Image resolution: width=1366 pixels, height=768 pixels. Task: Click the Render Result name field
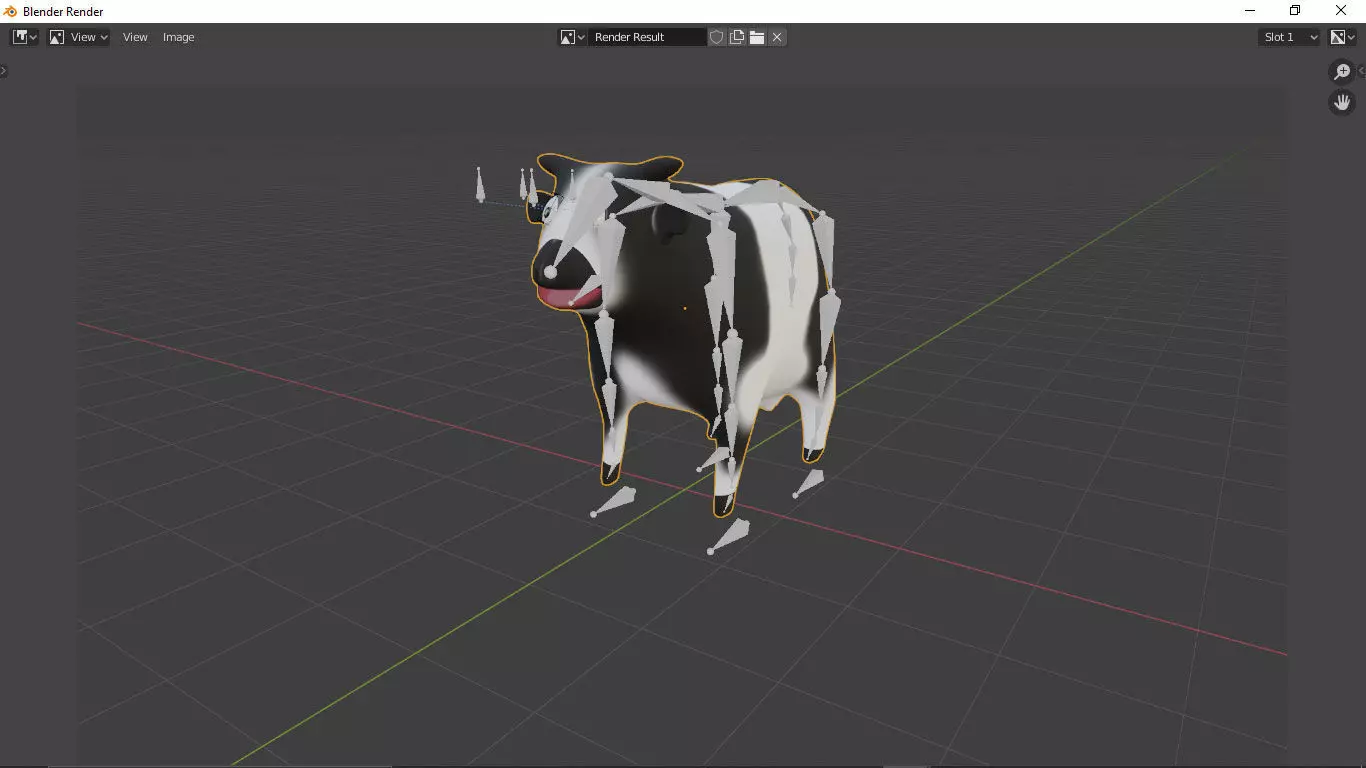pos(647,37)
